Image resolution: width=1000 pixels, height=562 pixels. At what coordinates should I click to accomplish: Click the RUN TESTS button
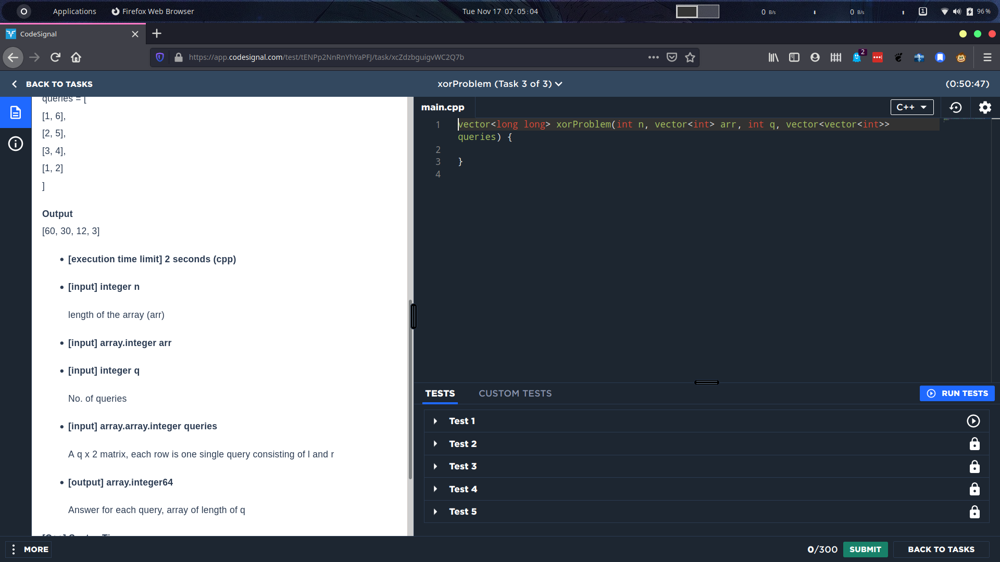(x=957, y=394)
